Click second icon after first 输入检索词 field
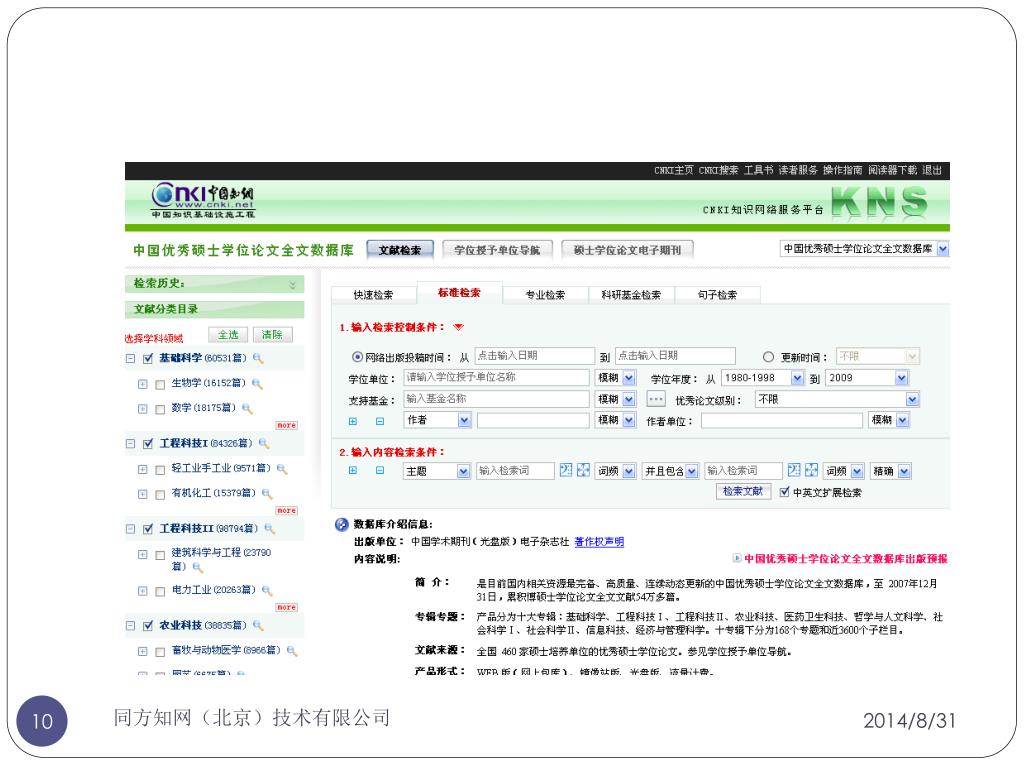Viewport: 1024px width, 768px height. point(583,470)
